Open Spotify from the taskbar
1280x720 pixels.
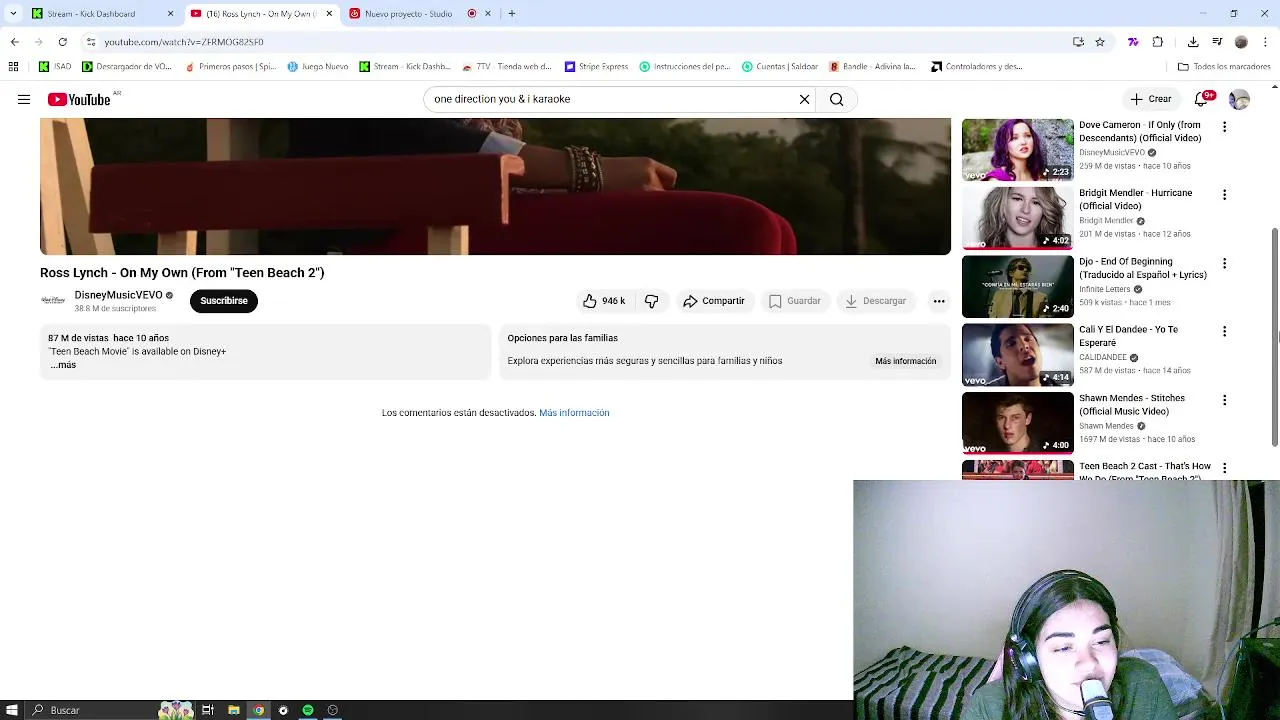tap(308, 710)
